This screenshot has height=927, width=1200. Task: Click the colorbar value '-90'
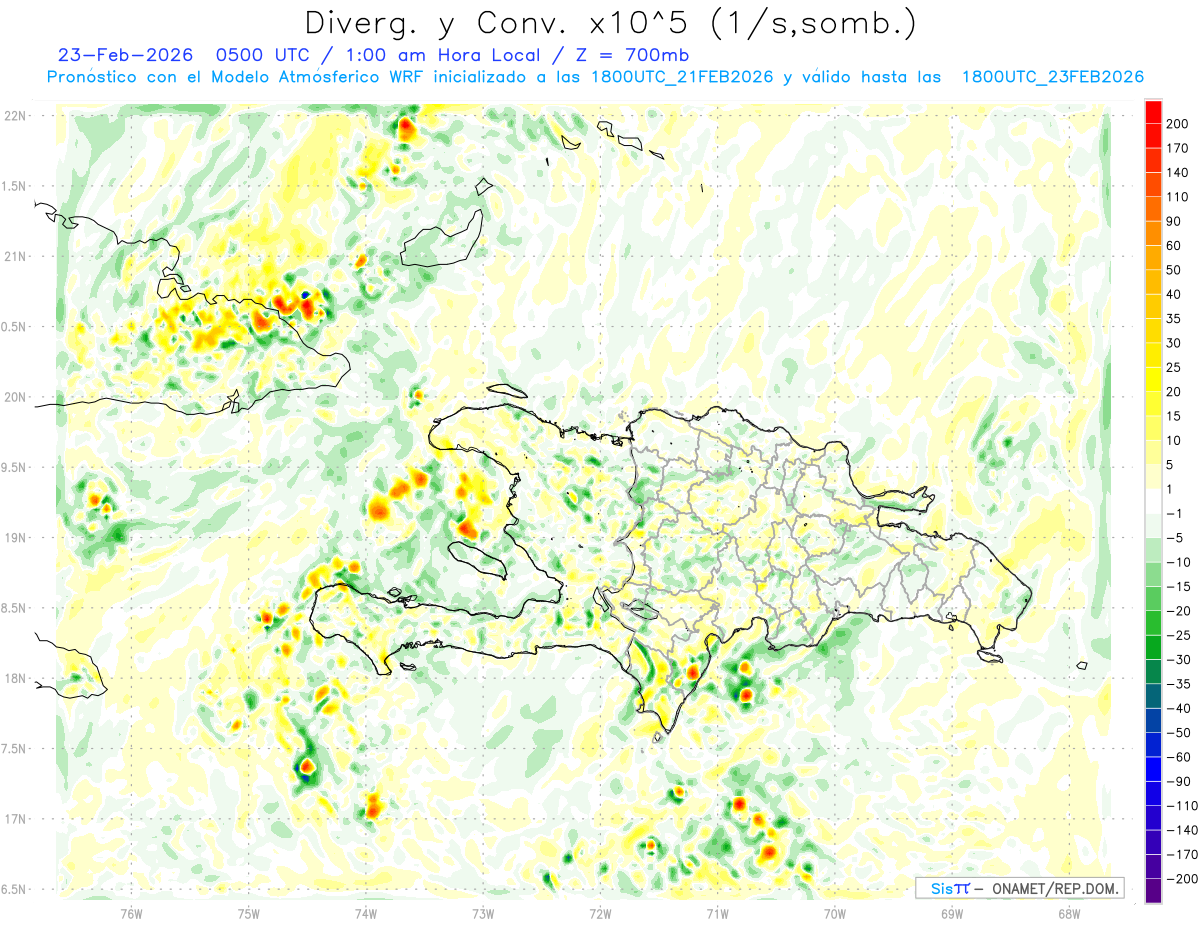[1178, 781]
